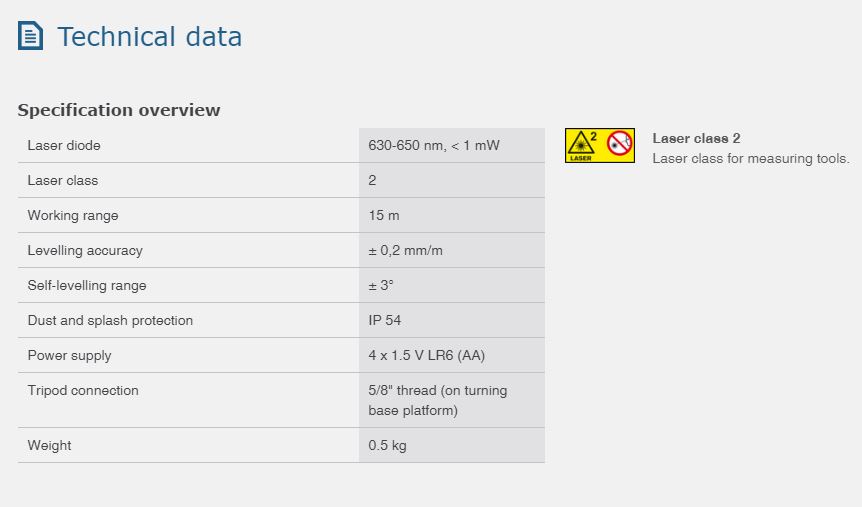Click the bold Laser class 2 label
The height and width of the screenshot is (507, 862).
tap(696, 139)
